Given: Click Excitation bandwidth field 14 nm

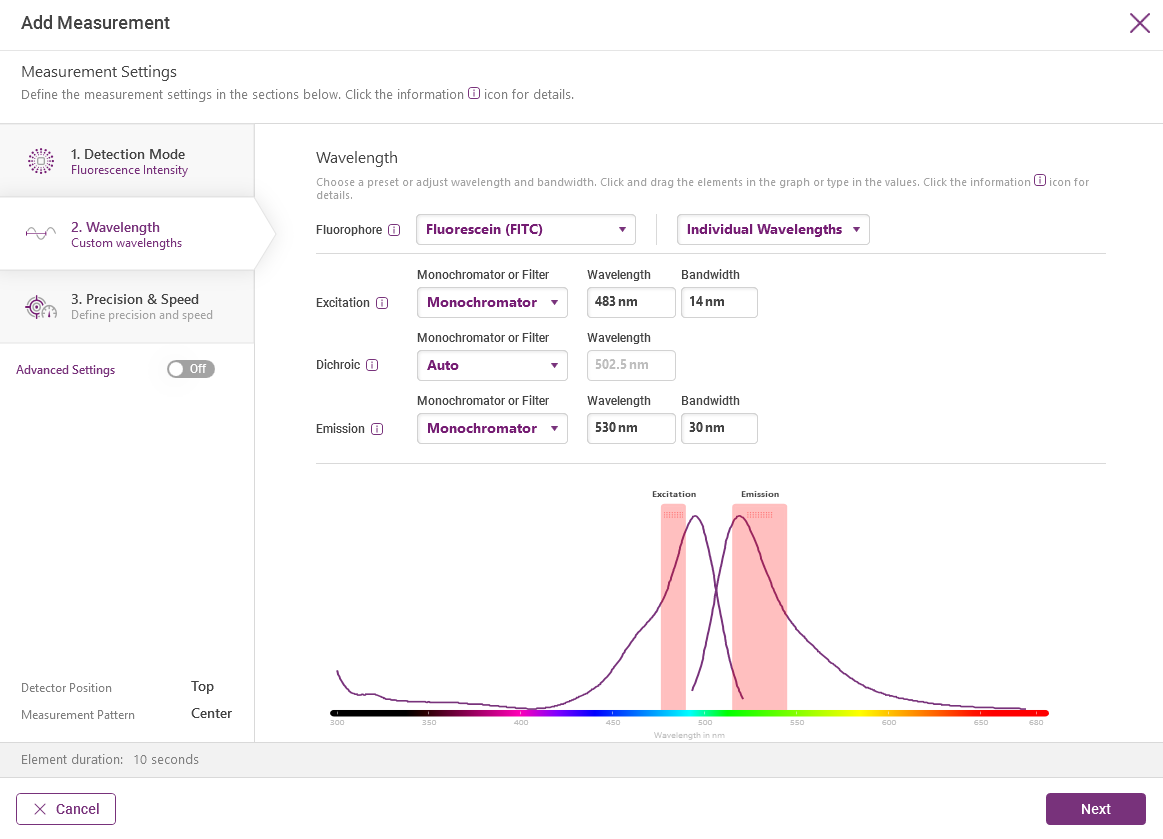Looking at the screenshot, I should tap(719, 302).
